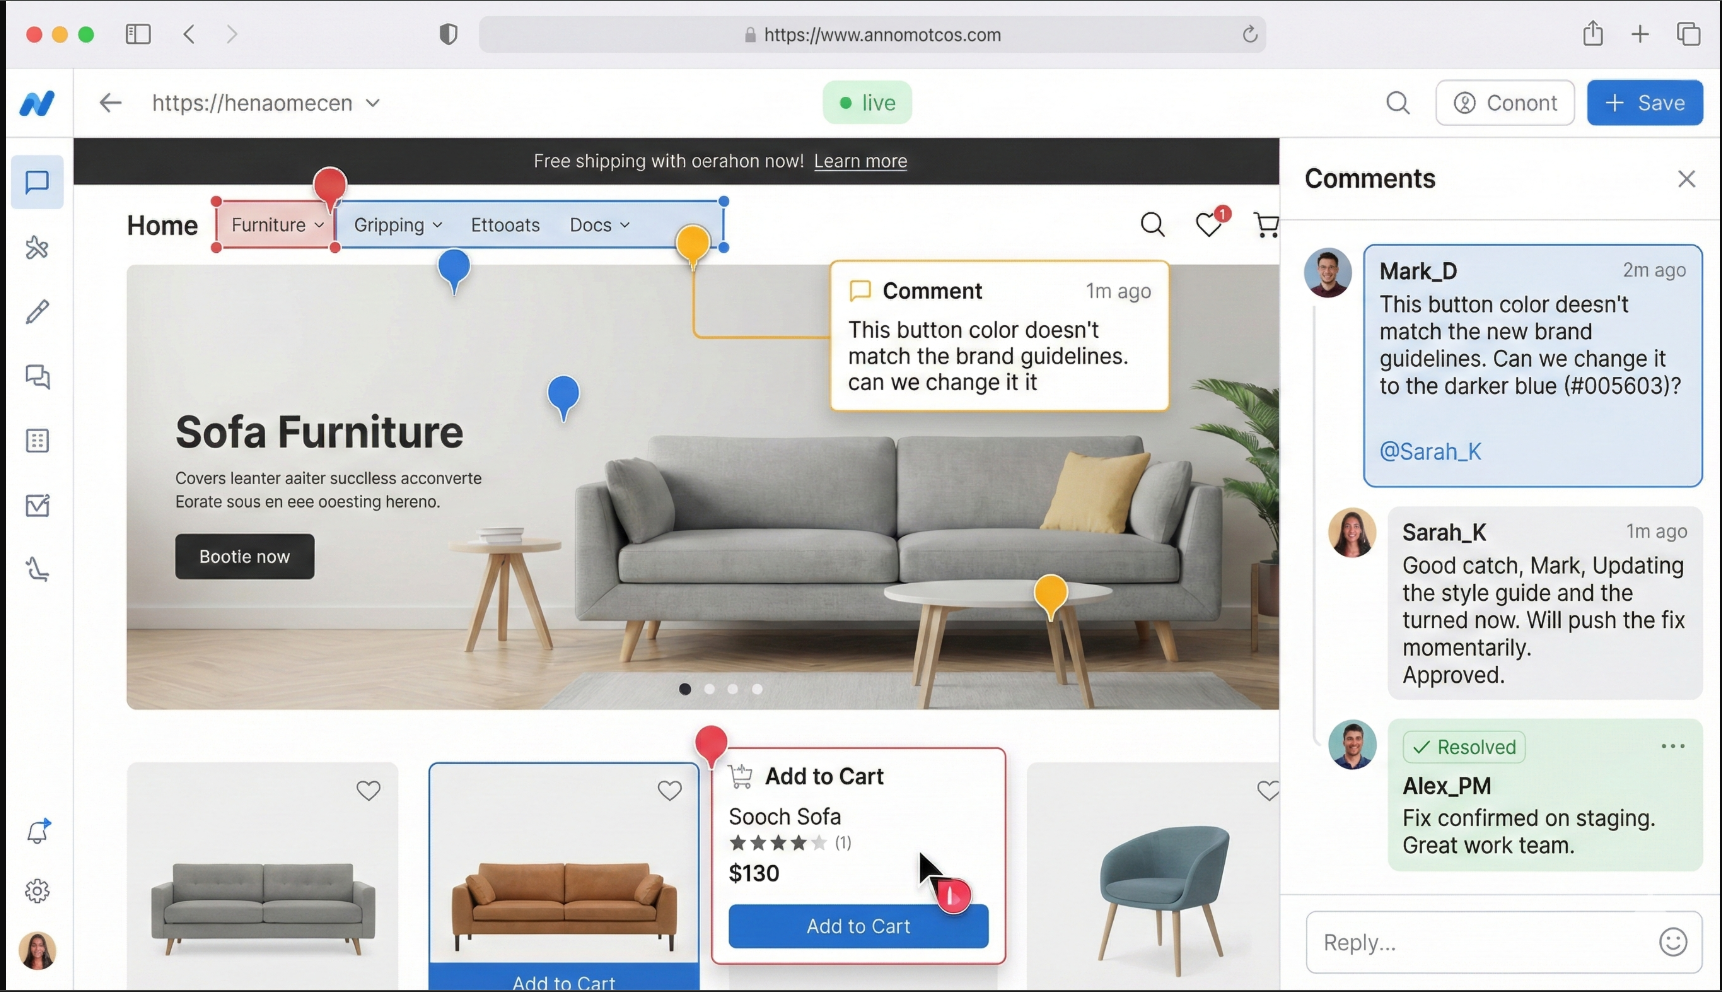Expand the URL selector showing henaomecen
Screen dimensions: 1722x992
[374, 103]
